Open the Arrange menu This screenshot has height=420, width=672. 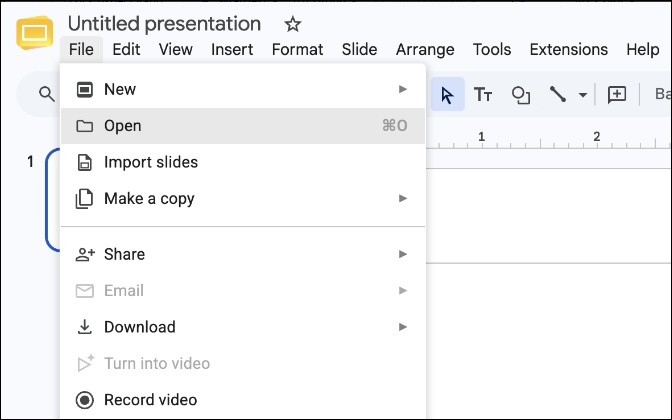[x=425, y=49]
